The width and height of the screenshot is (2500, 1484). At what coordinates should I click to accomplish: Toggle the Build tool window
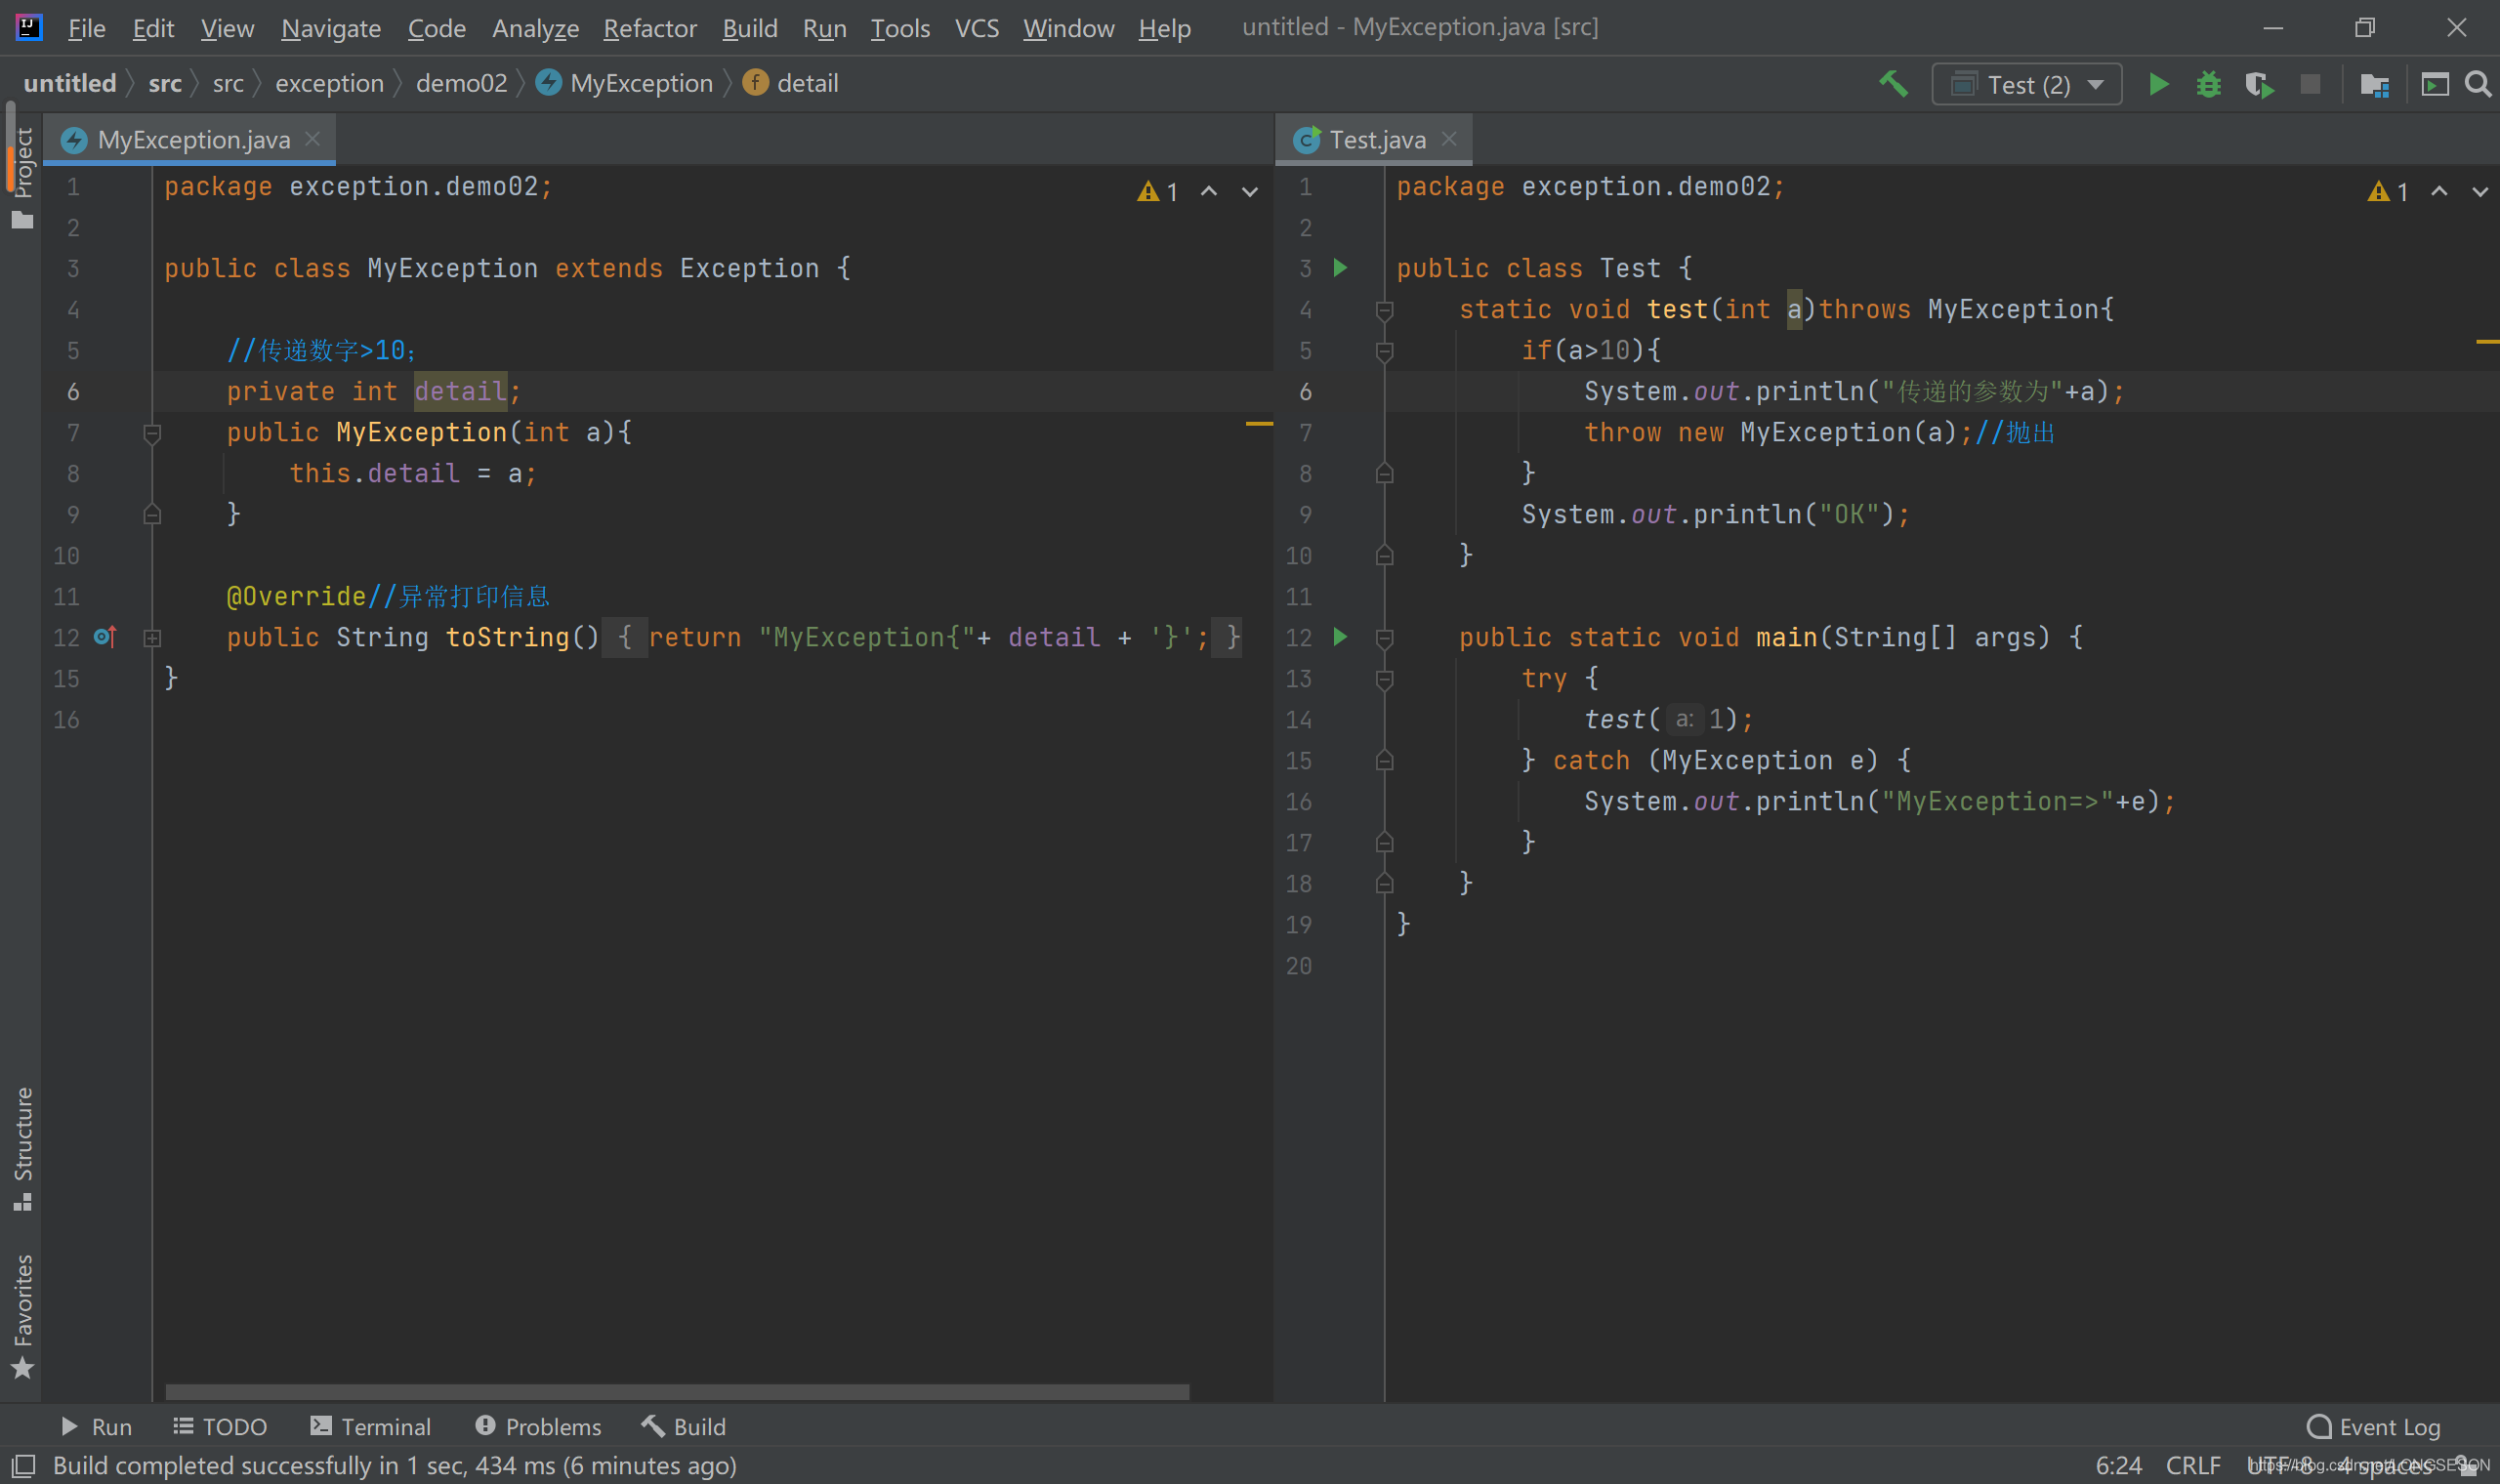(x=684, y=1426)
